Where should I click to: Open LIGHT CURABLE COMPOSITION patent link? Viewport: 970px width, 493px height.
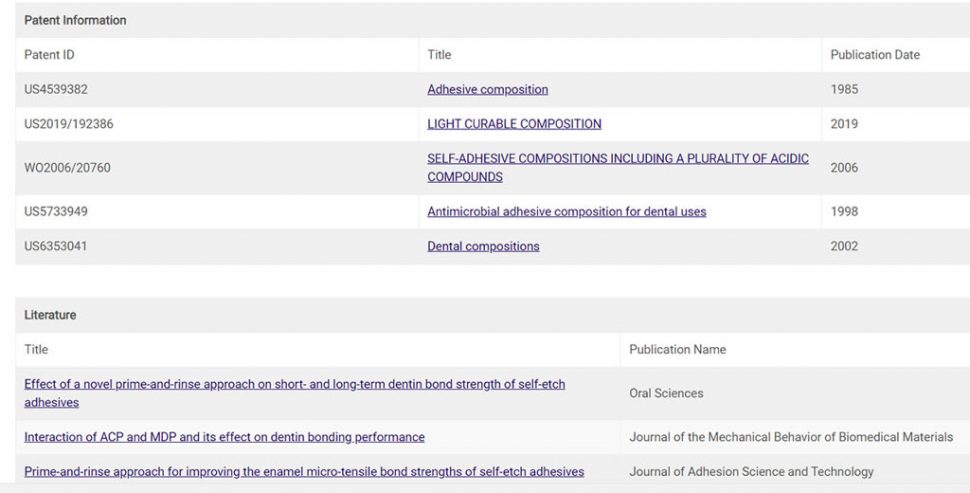pos(514,124)
